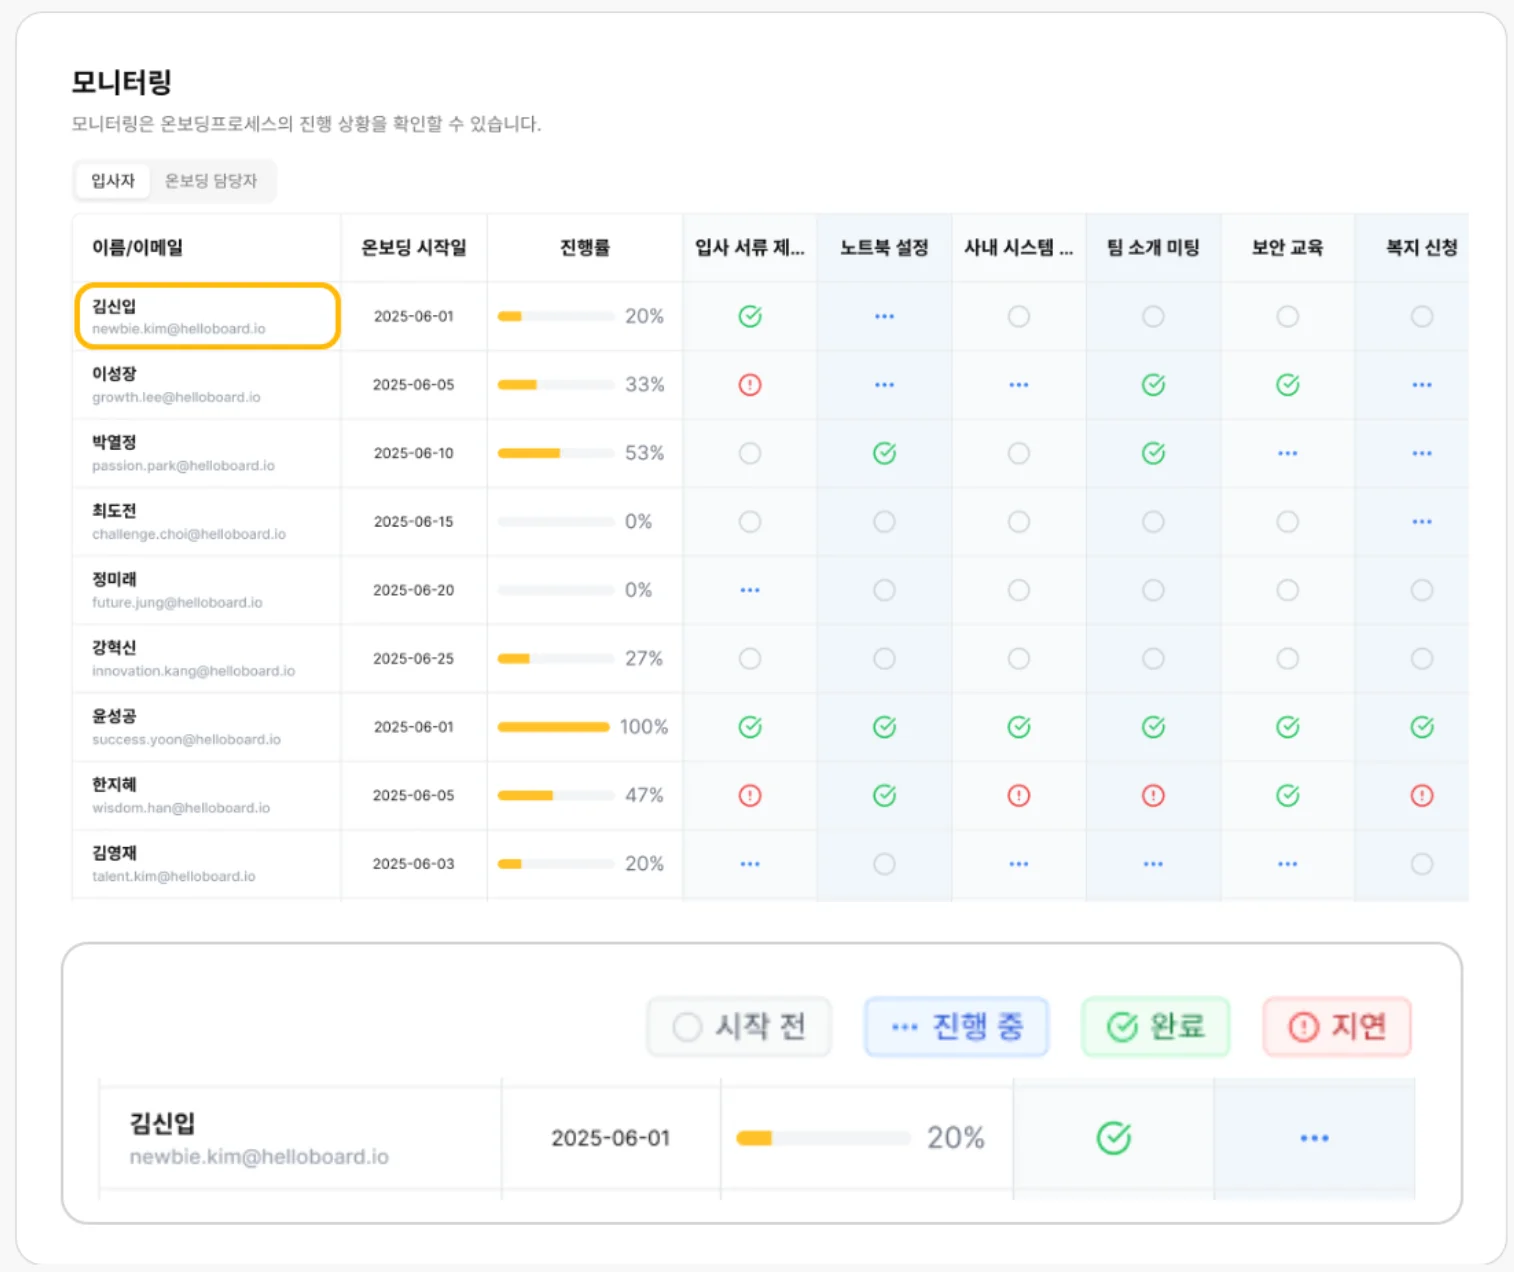Click the 완료 status legend badge
The width and height of the screenshot is (1514, 1272).
(x=1155, y=1027)
